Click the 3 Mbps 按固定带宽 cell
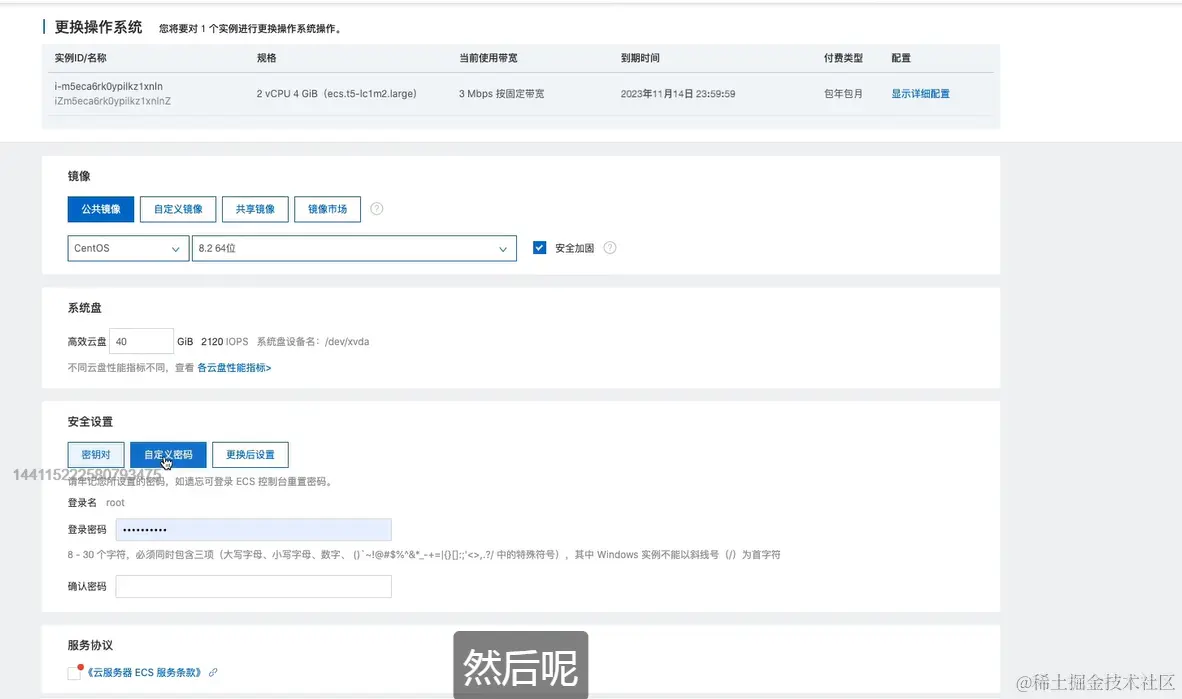The width and height of the screenshot is (1182, 699). click(501, 94)
